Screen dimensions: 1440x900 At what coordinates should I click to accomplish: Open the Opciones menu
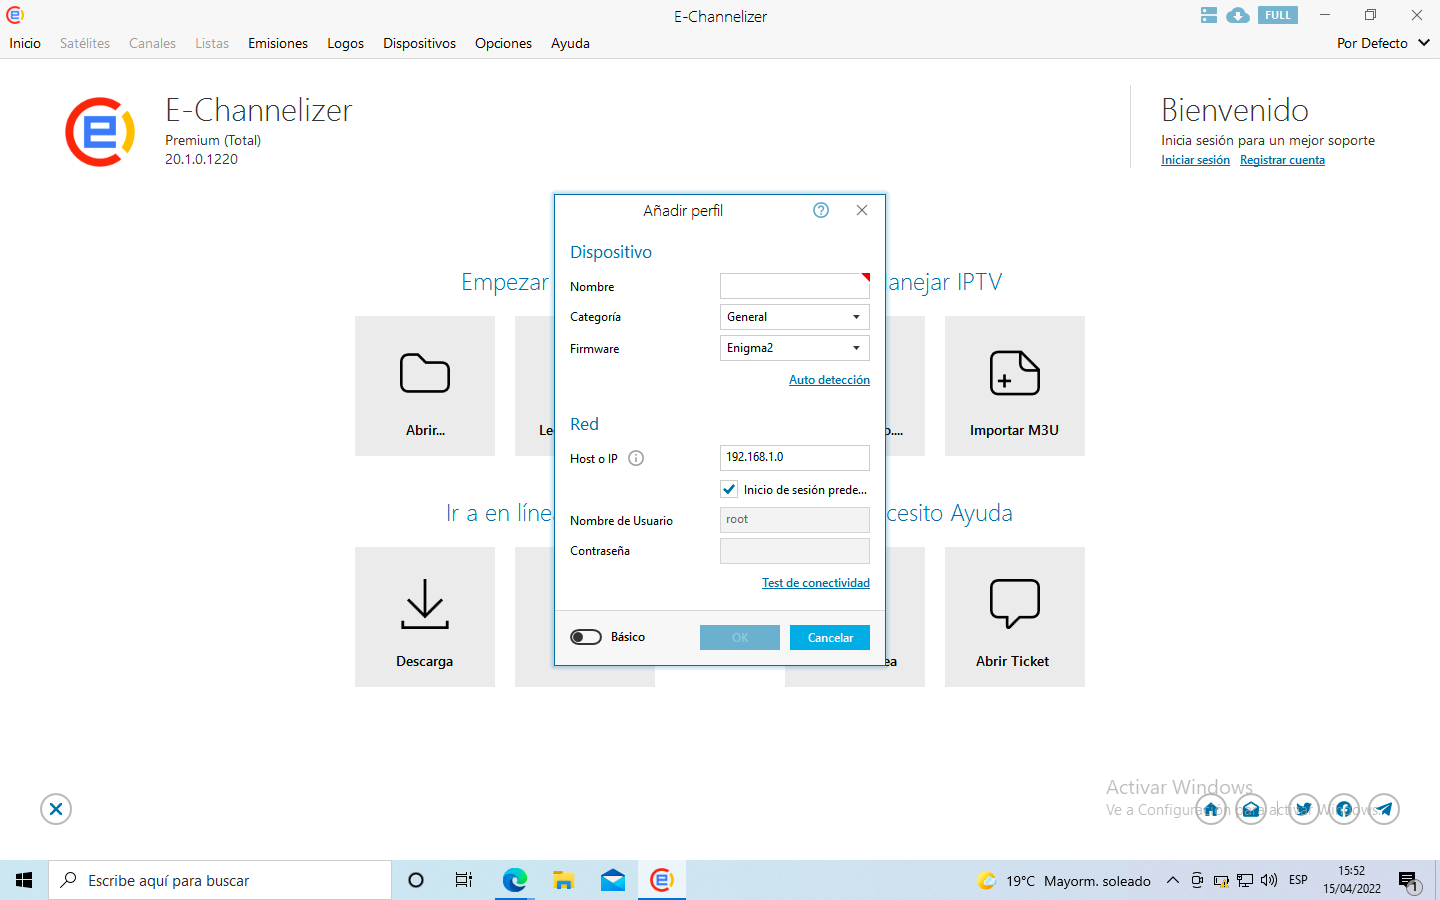click(x=503, y=43)
